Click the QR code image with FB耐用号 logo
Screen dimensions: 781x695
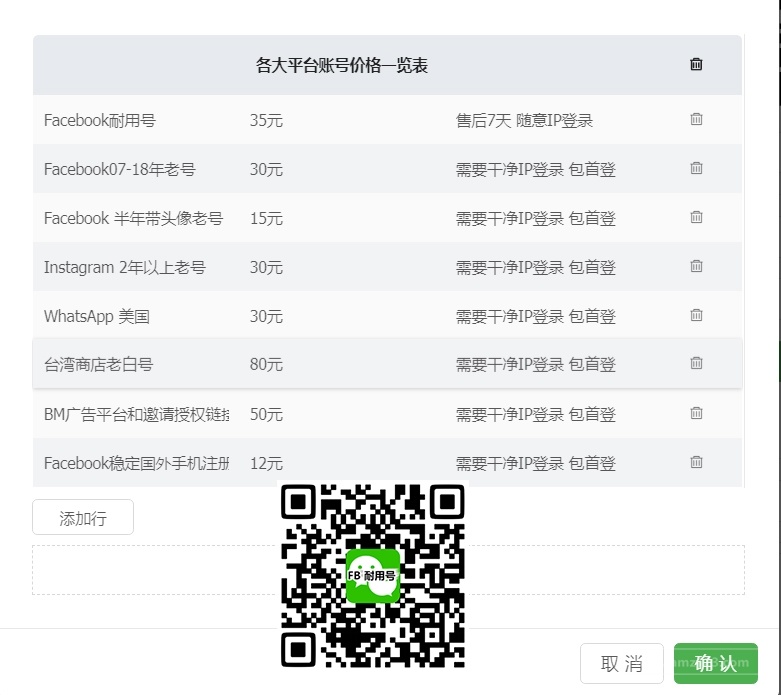tap(373, 575)
